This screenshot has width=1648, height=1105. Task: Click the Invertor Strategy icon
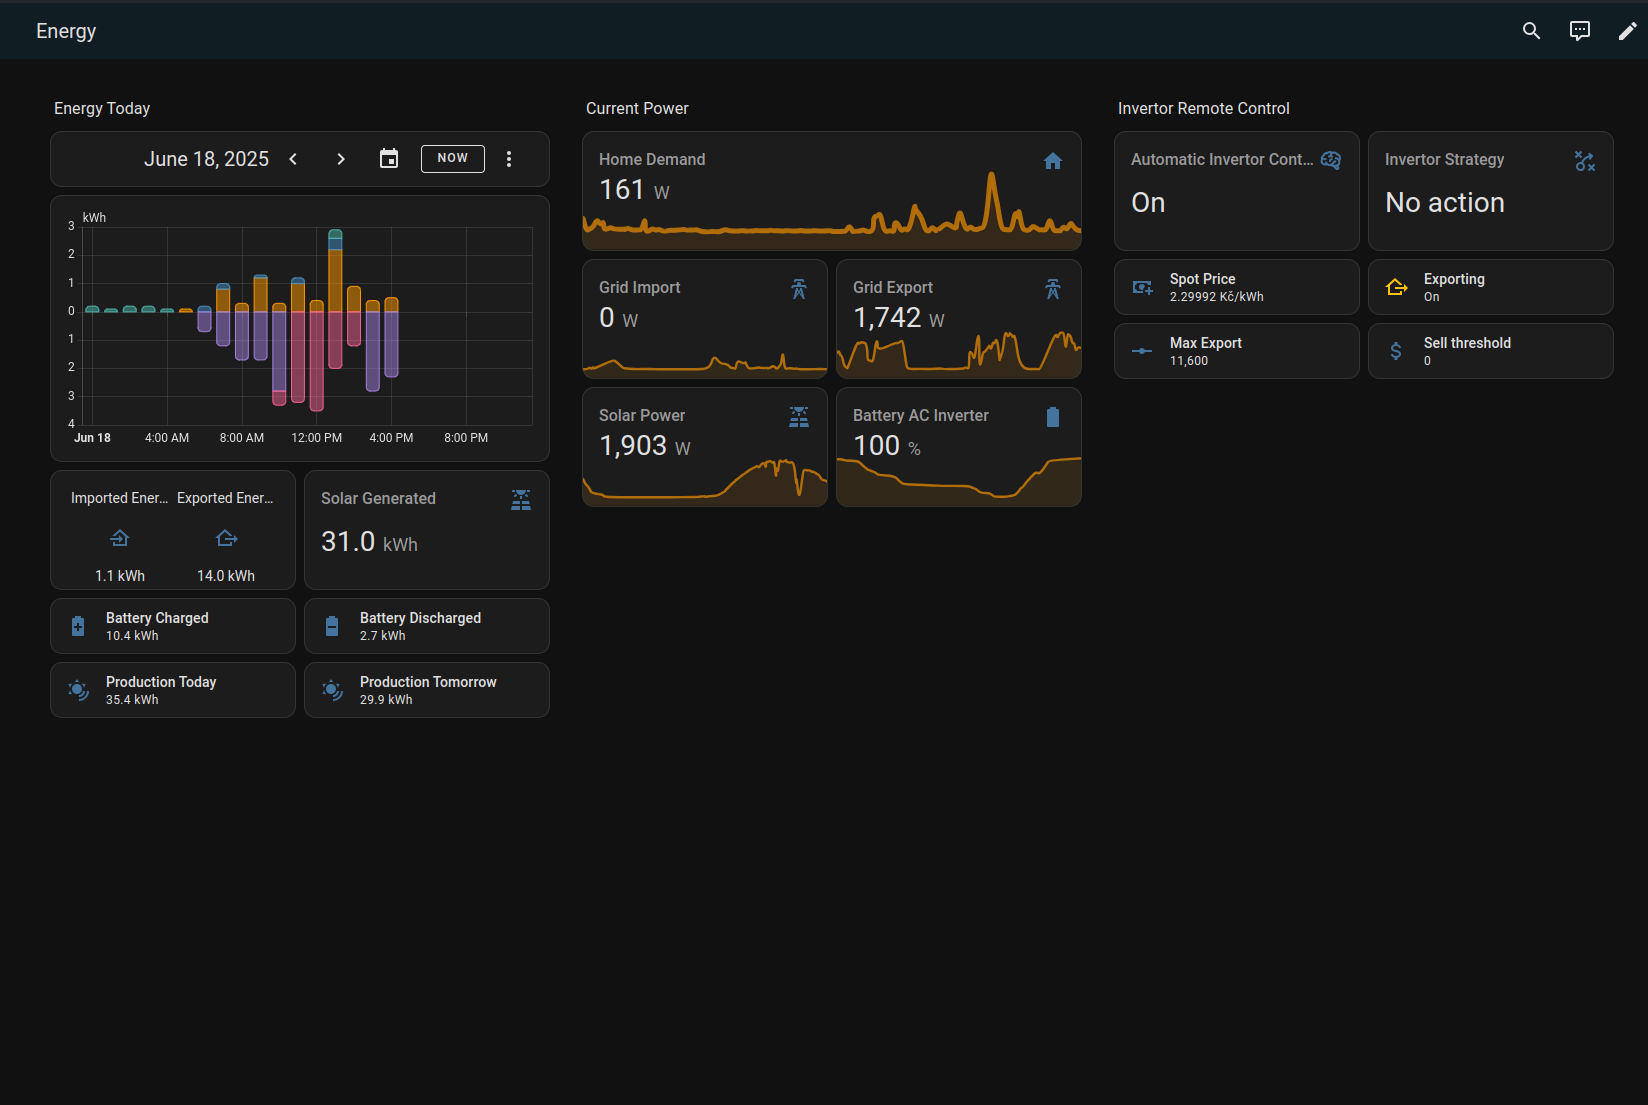coord(1585,161)
